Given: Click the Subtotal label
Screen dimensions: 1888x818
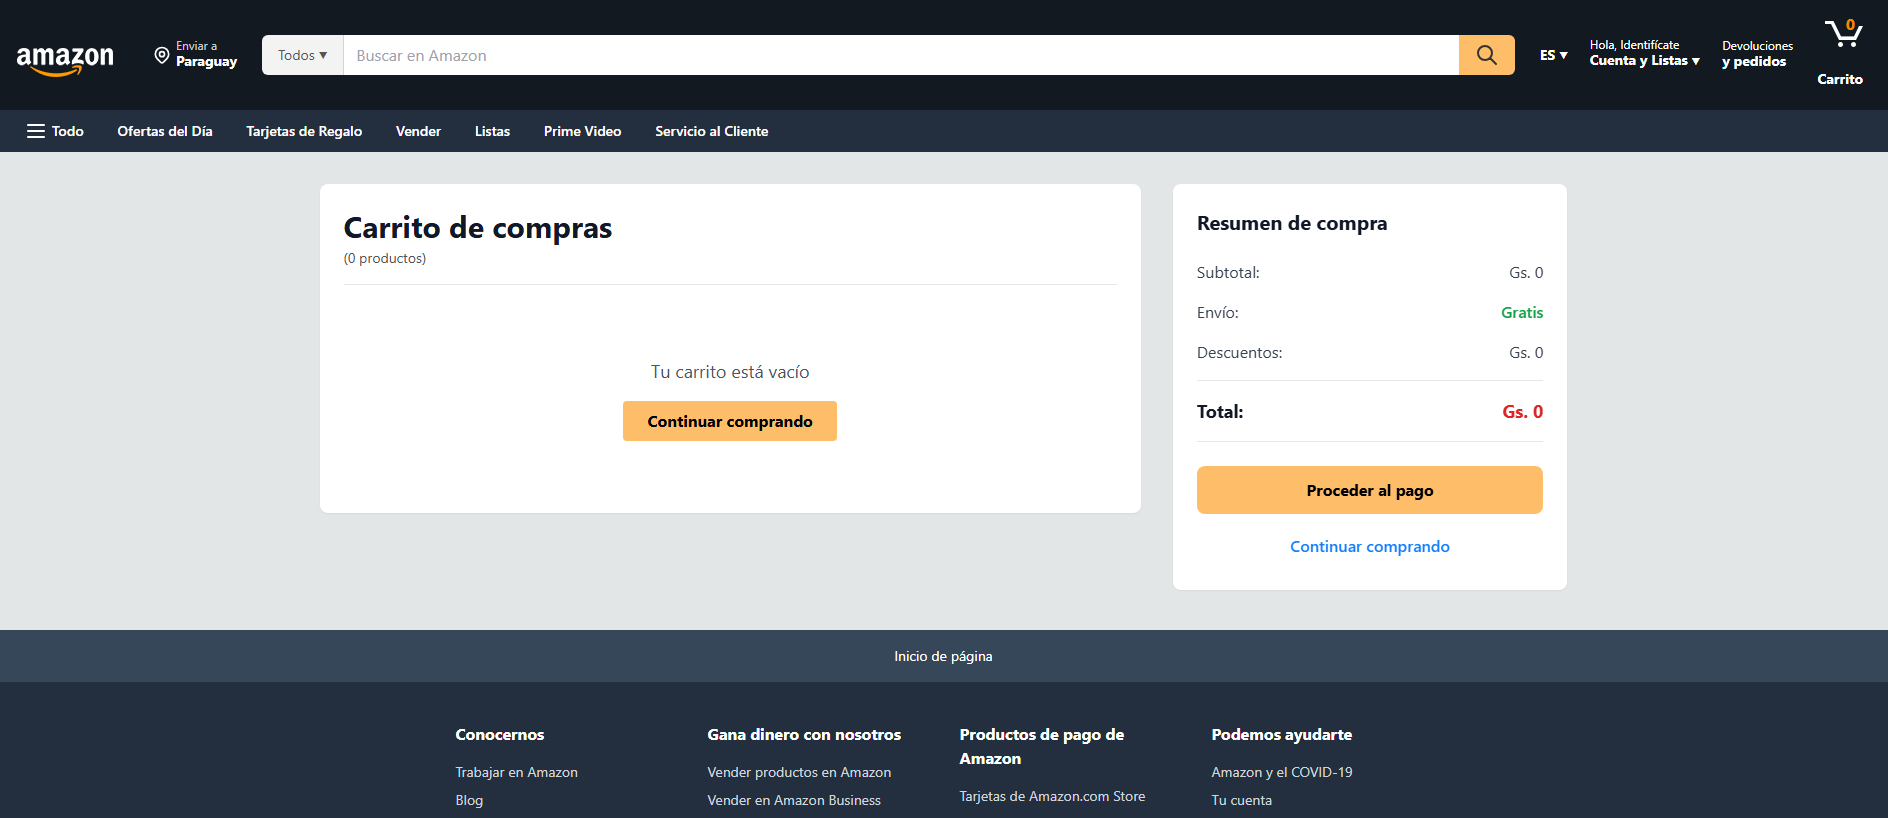Looking at the screenshot, I should point(1228,273).
